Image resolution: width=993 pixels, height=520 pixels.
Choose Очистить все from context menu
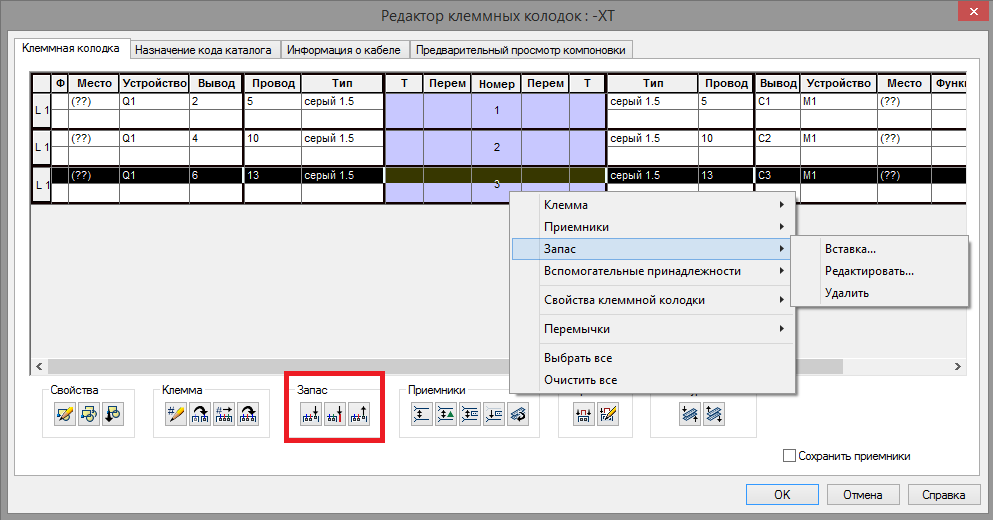(x=651, y=380)
